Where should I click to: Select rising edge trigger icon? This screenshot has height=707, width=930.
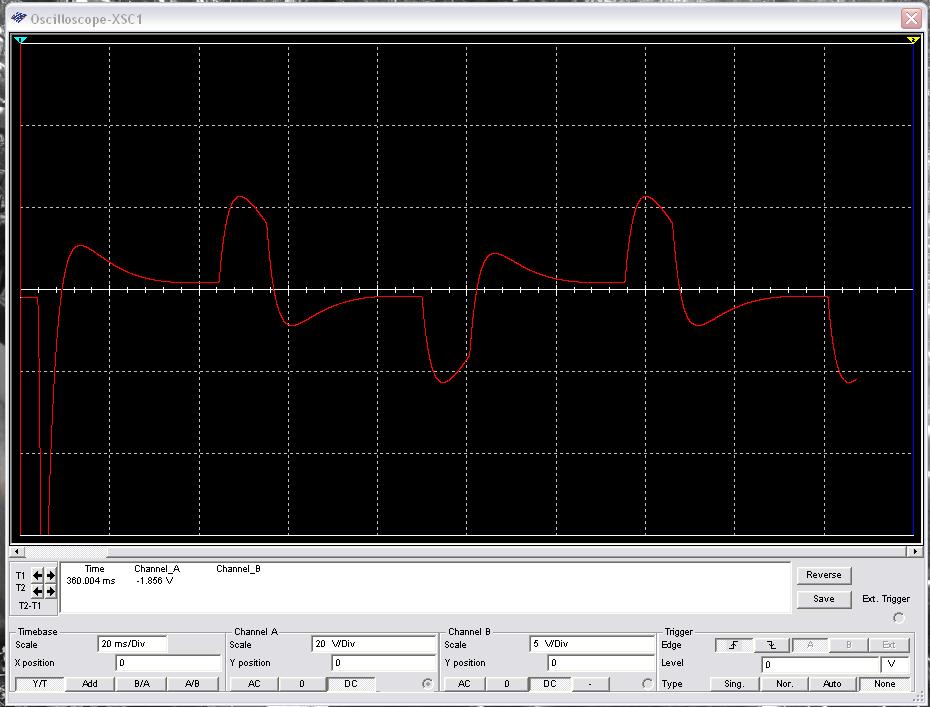[733, 645]
